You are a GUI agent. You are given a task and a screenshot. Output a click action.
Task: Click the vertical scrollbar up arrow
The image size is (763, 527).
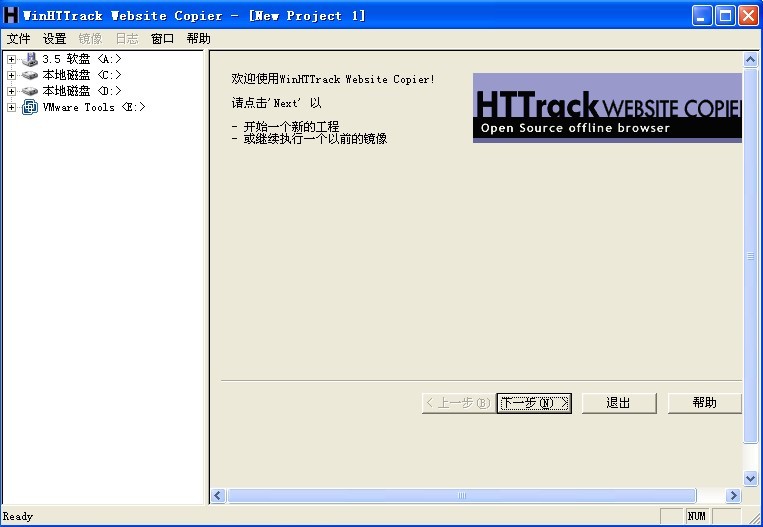[750, 60]
